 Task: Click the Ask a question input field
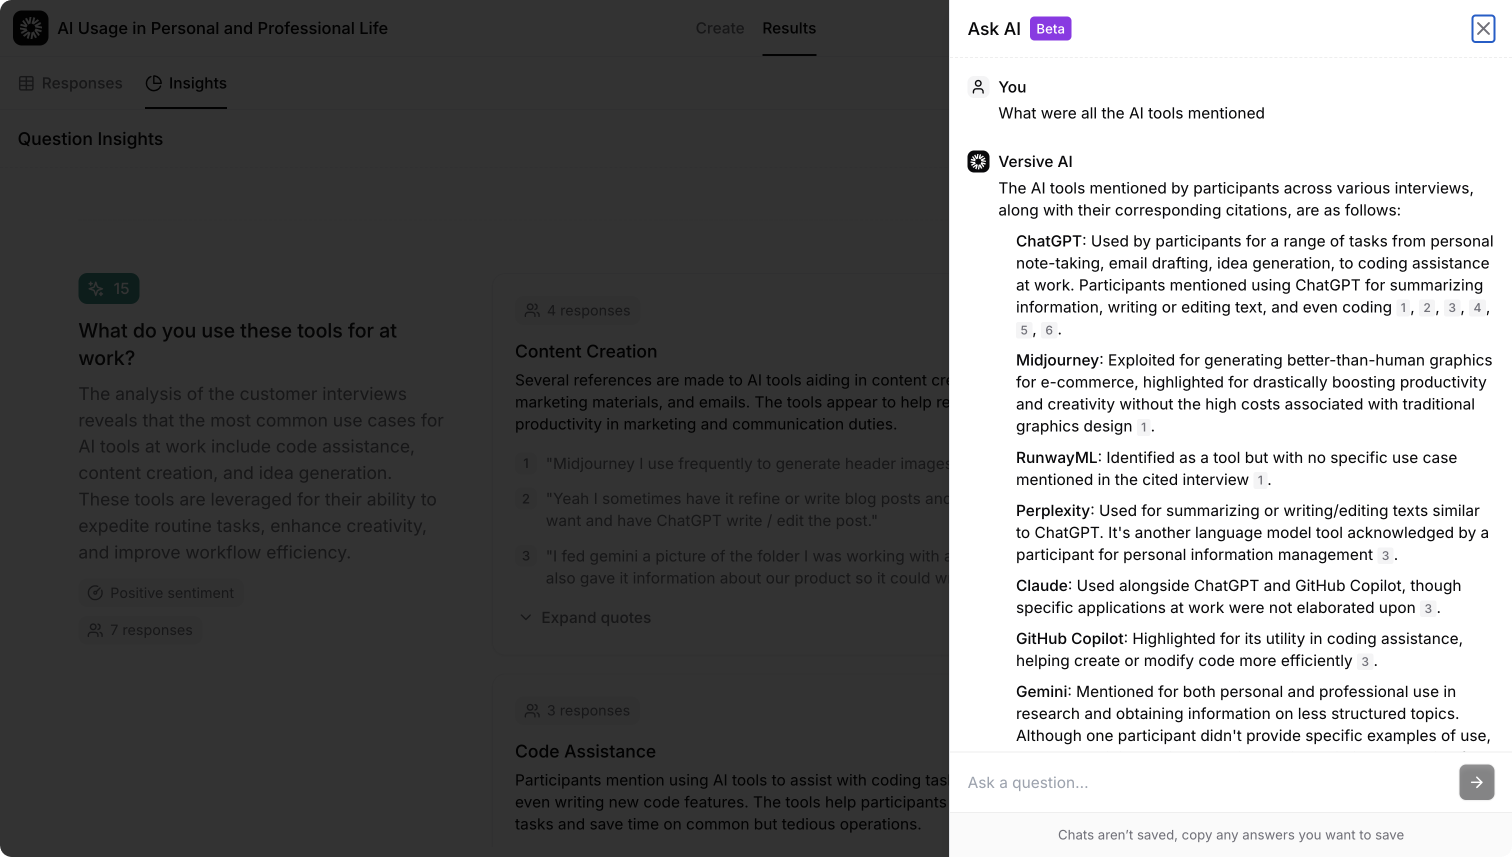pyautogui.click(x=1205, y=782)
